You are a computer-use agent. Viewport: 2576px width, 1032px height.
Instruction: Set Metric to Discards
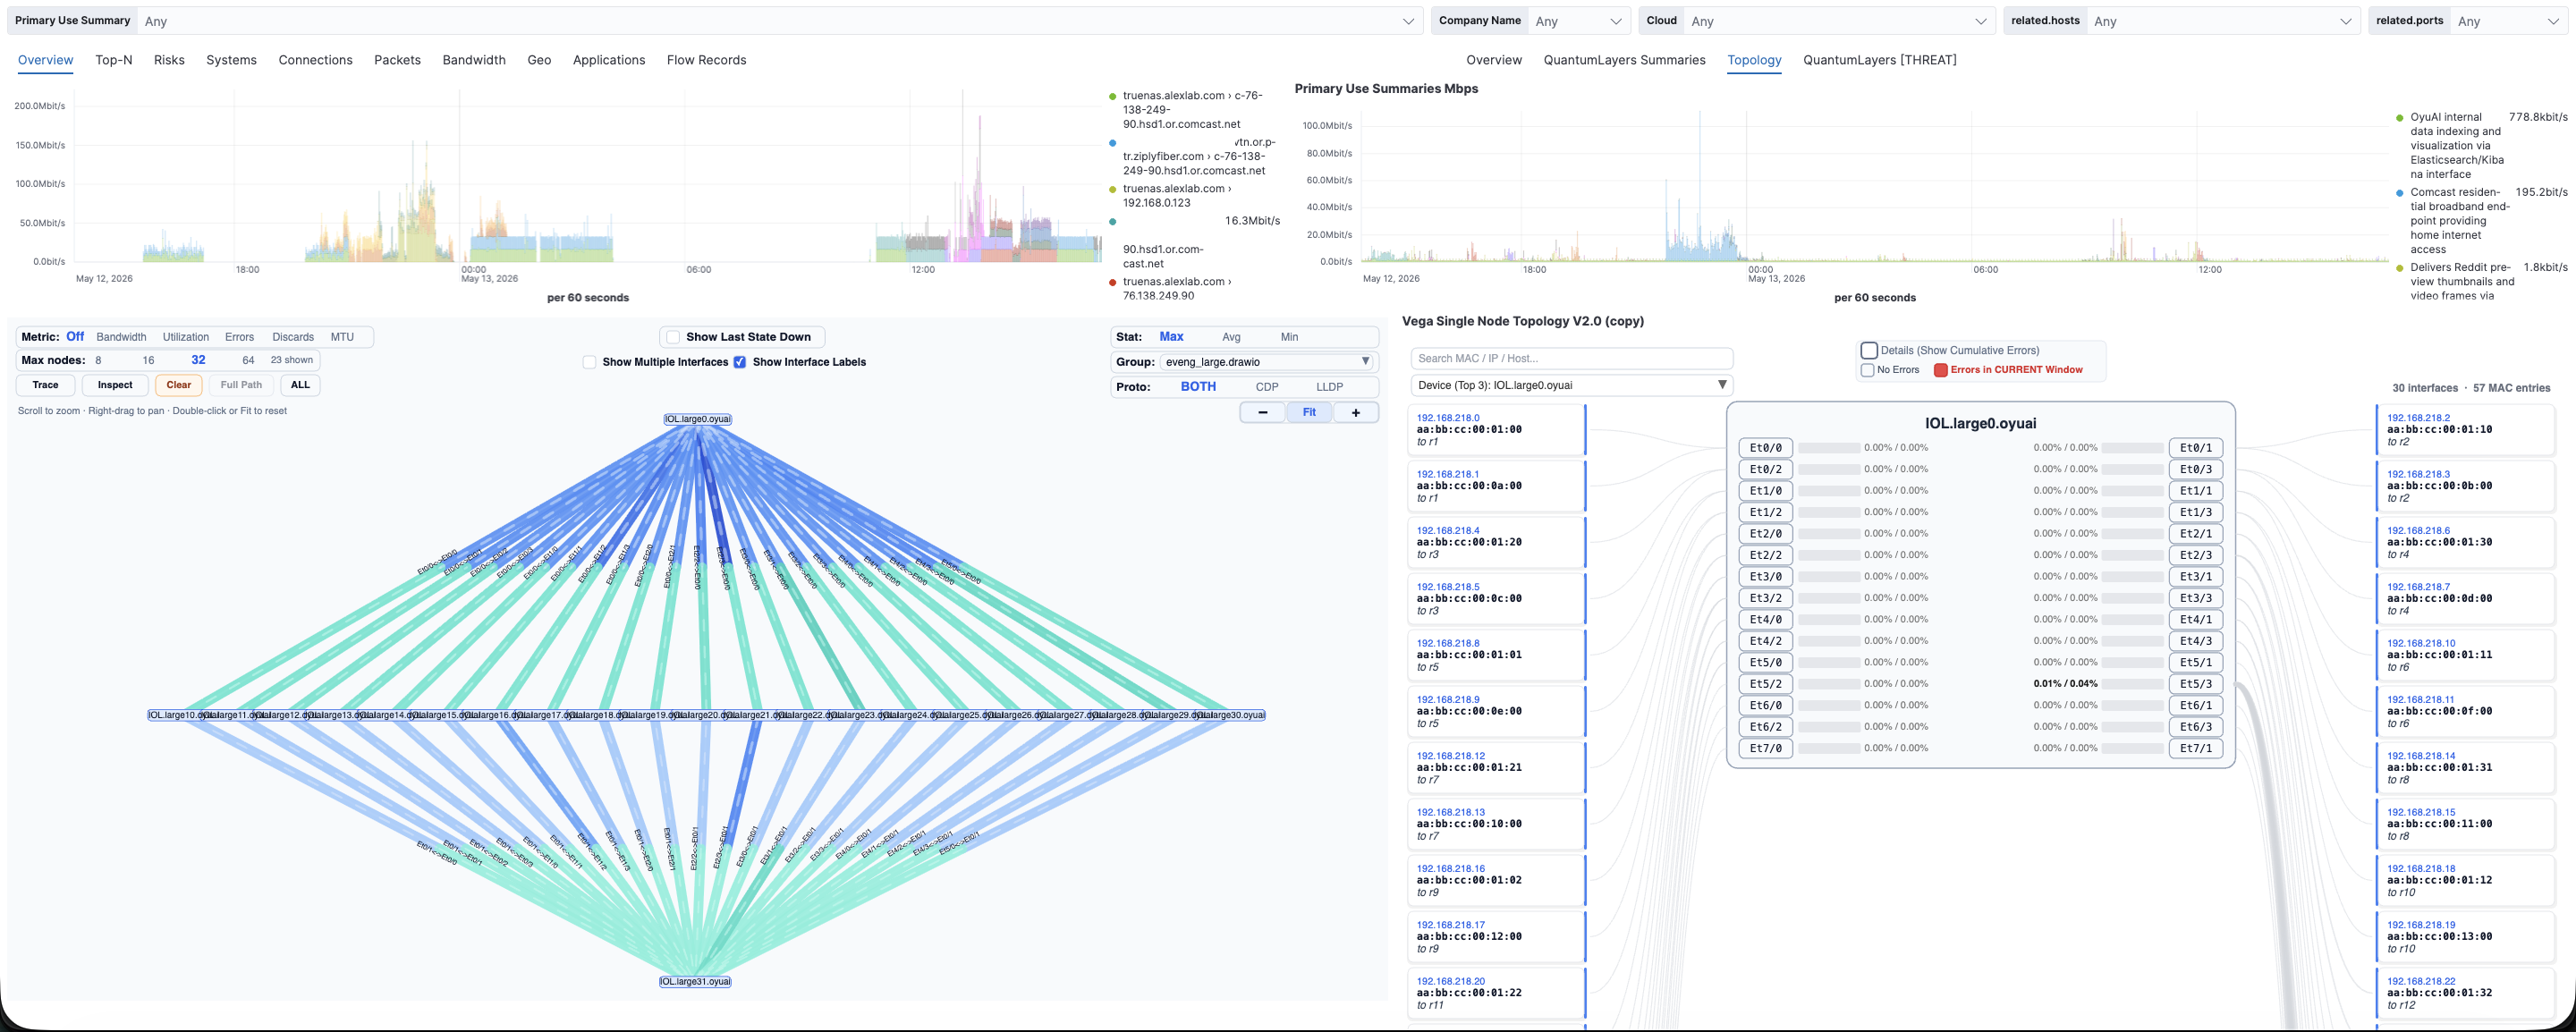click(x=293, y=337)
